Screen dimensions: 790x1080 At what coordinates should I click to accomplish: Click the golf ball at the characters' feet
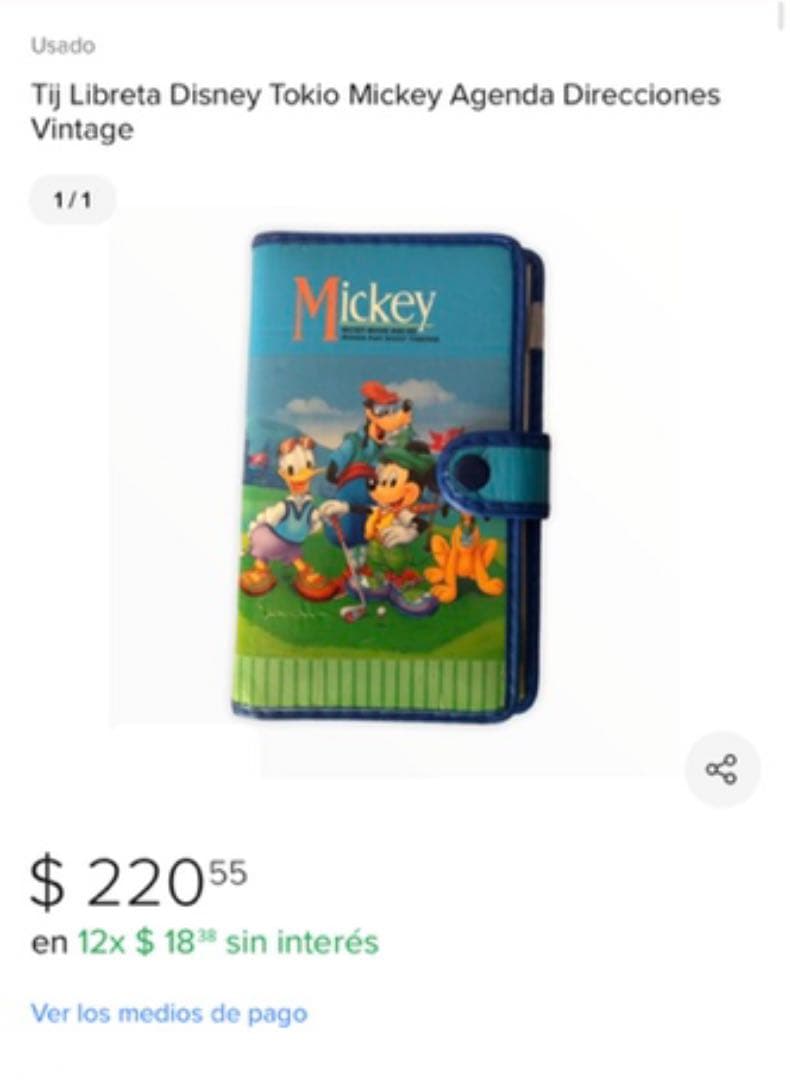pyautogui.click(x=380, y=610)
